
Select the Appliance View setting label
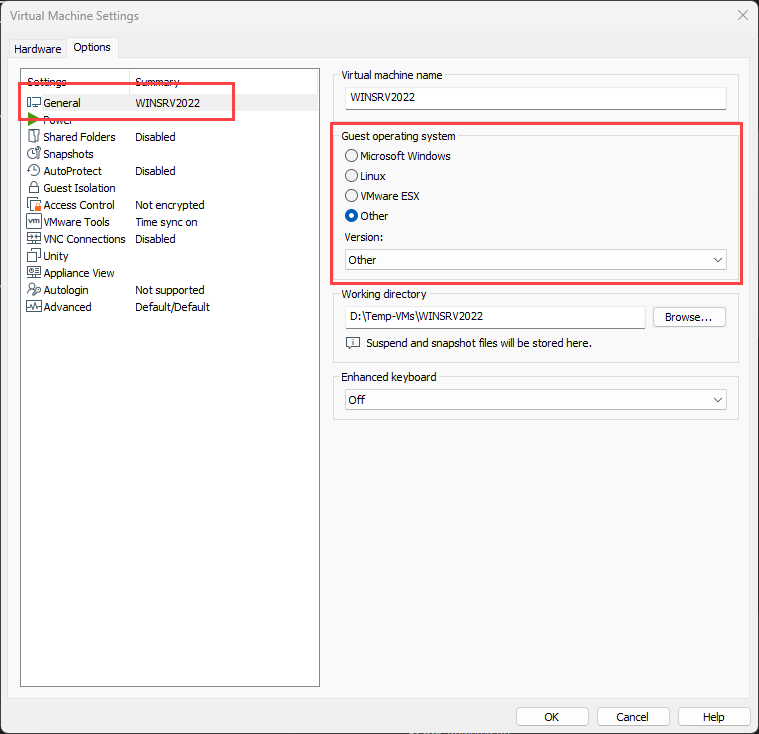pos(79,273)
